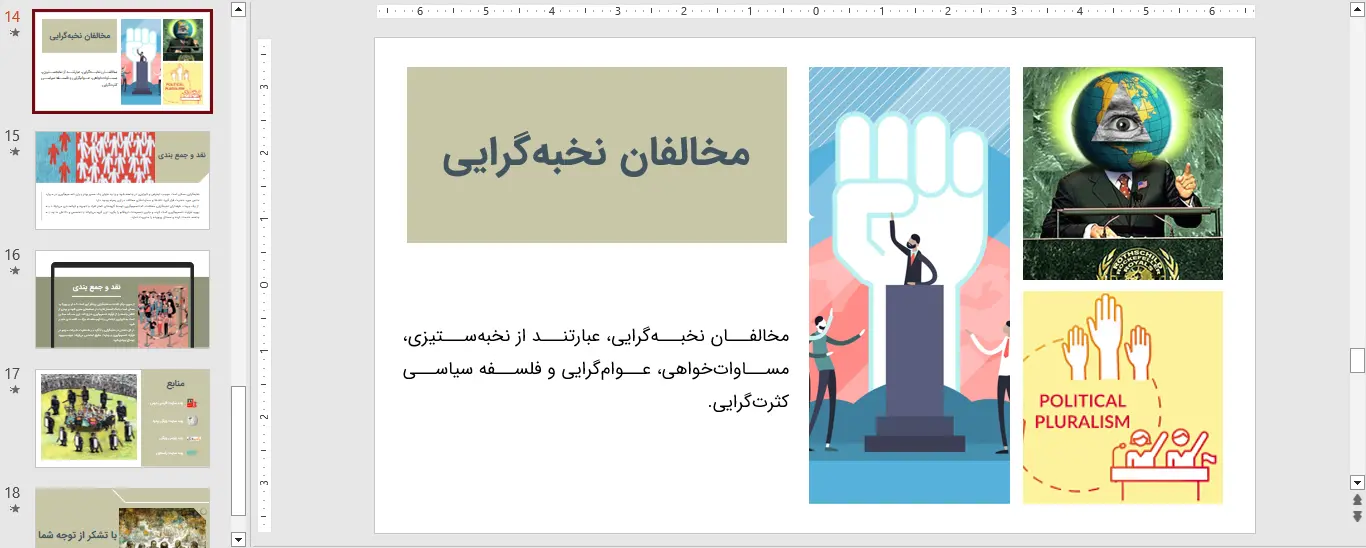Click the animation star under slide 17

[x=14, y=390]
